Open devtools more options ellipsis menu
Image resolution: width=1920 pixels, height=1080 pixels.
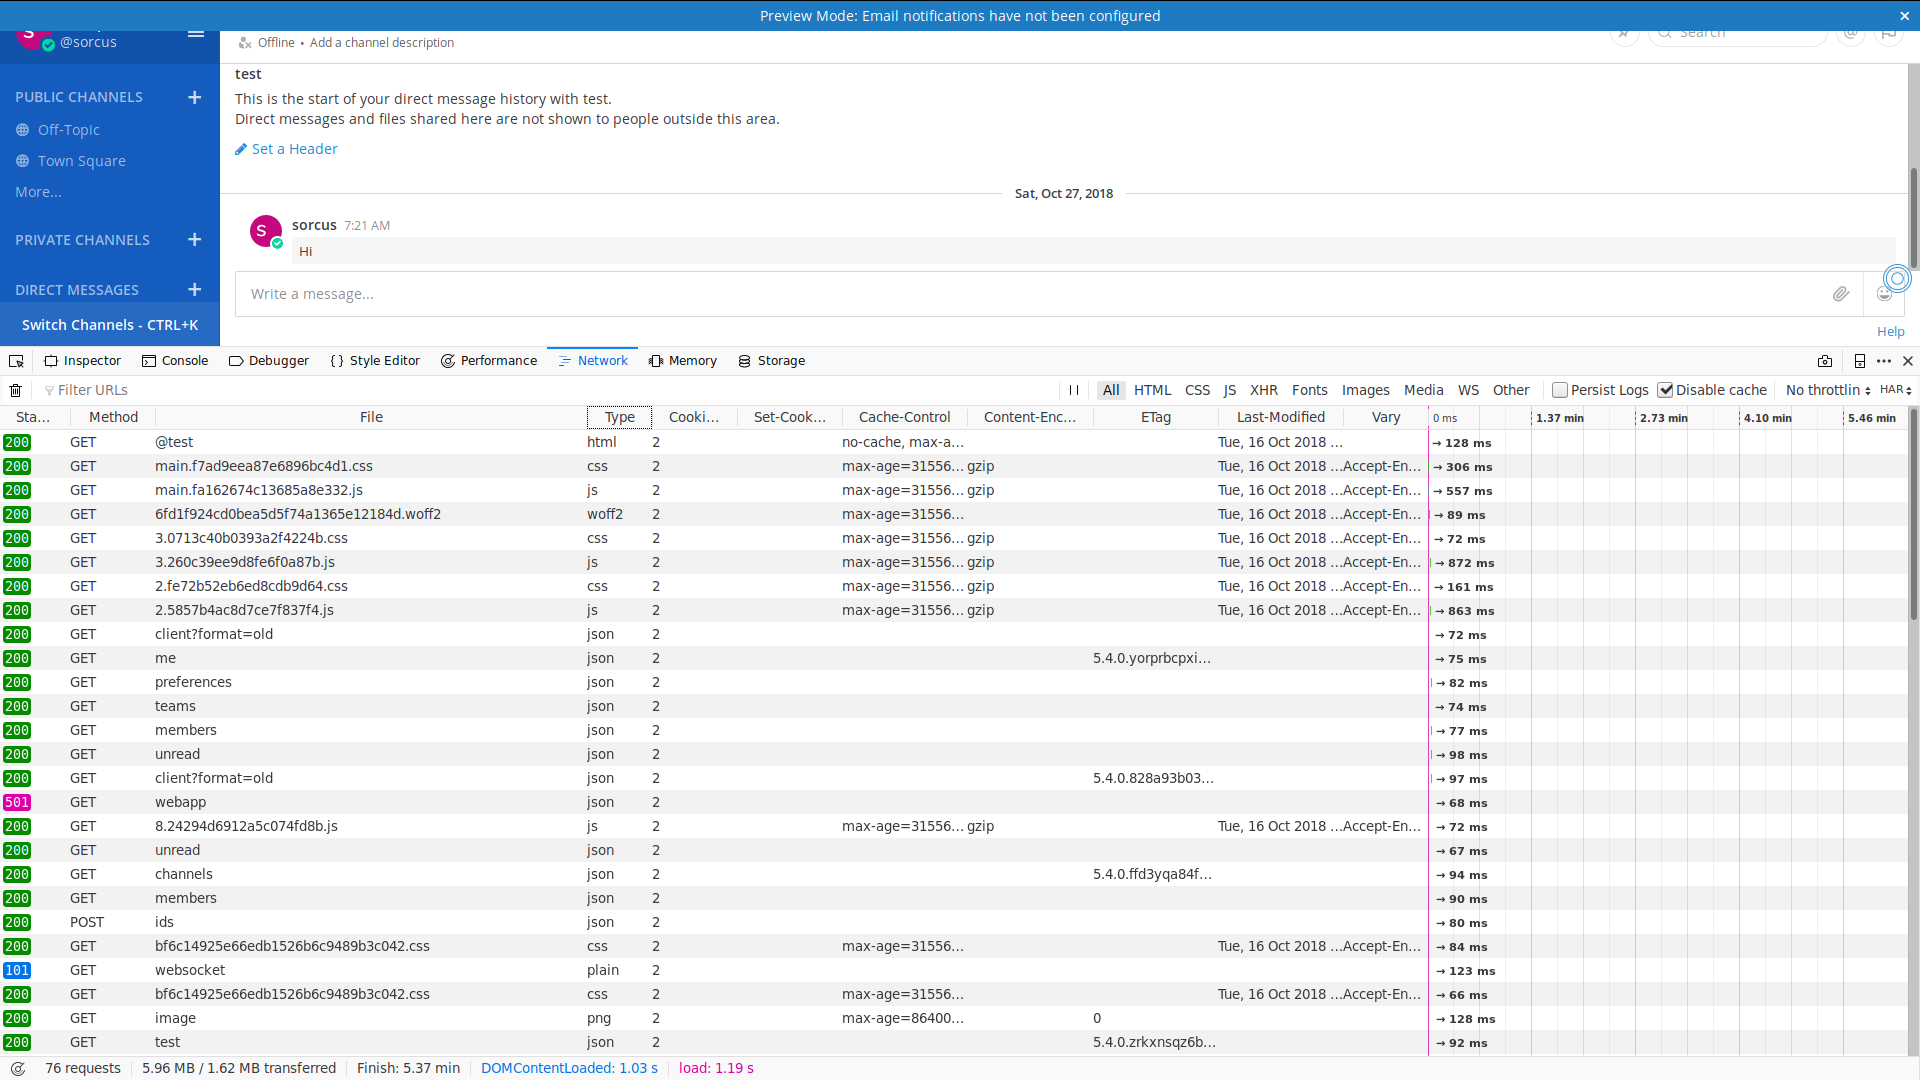[x=1884, y=361]
